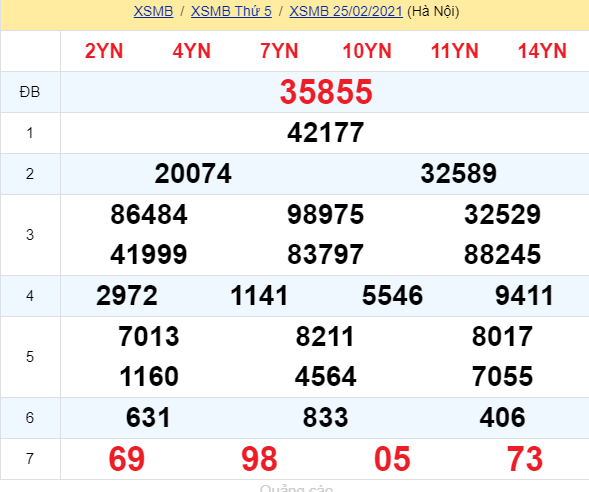Click the prize 1 row label

pyautogui.click(x=30, y=133)
